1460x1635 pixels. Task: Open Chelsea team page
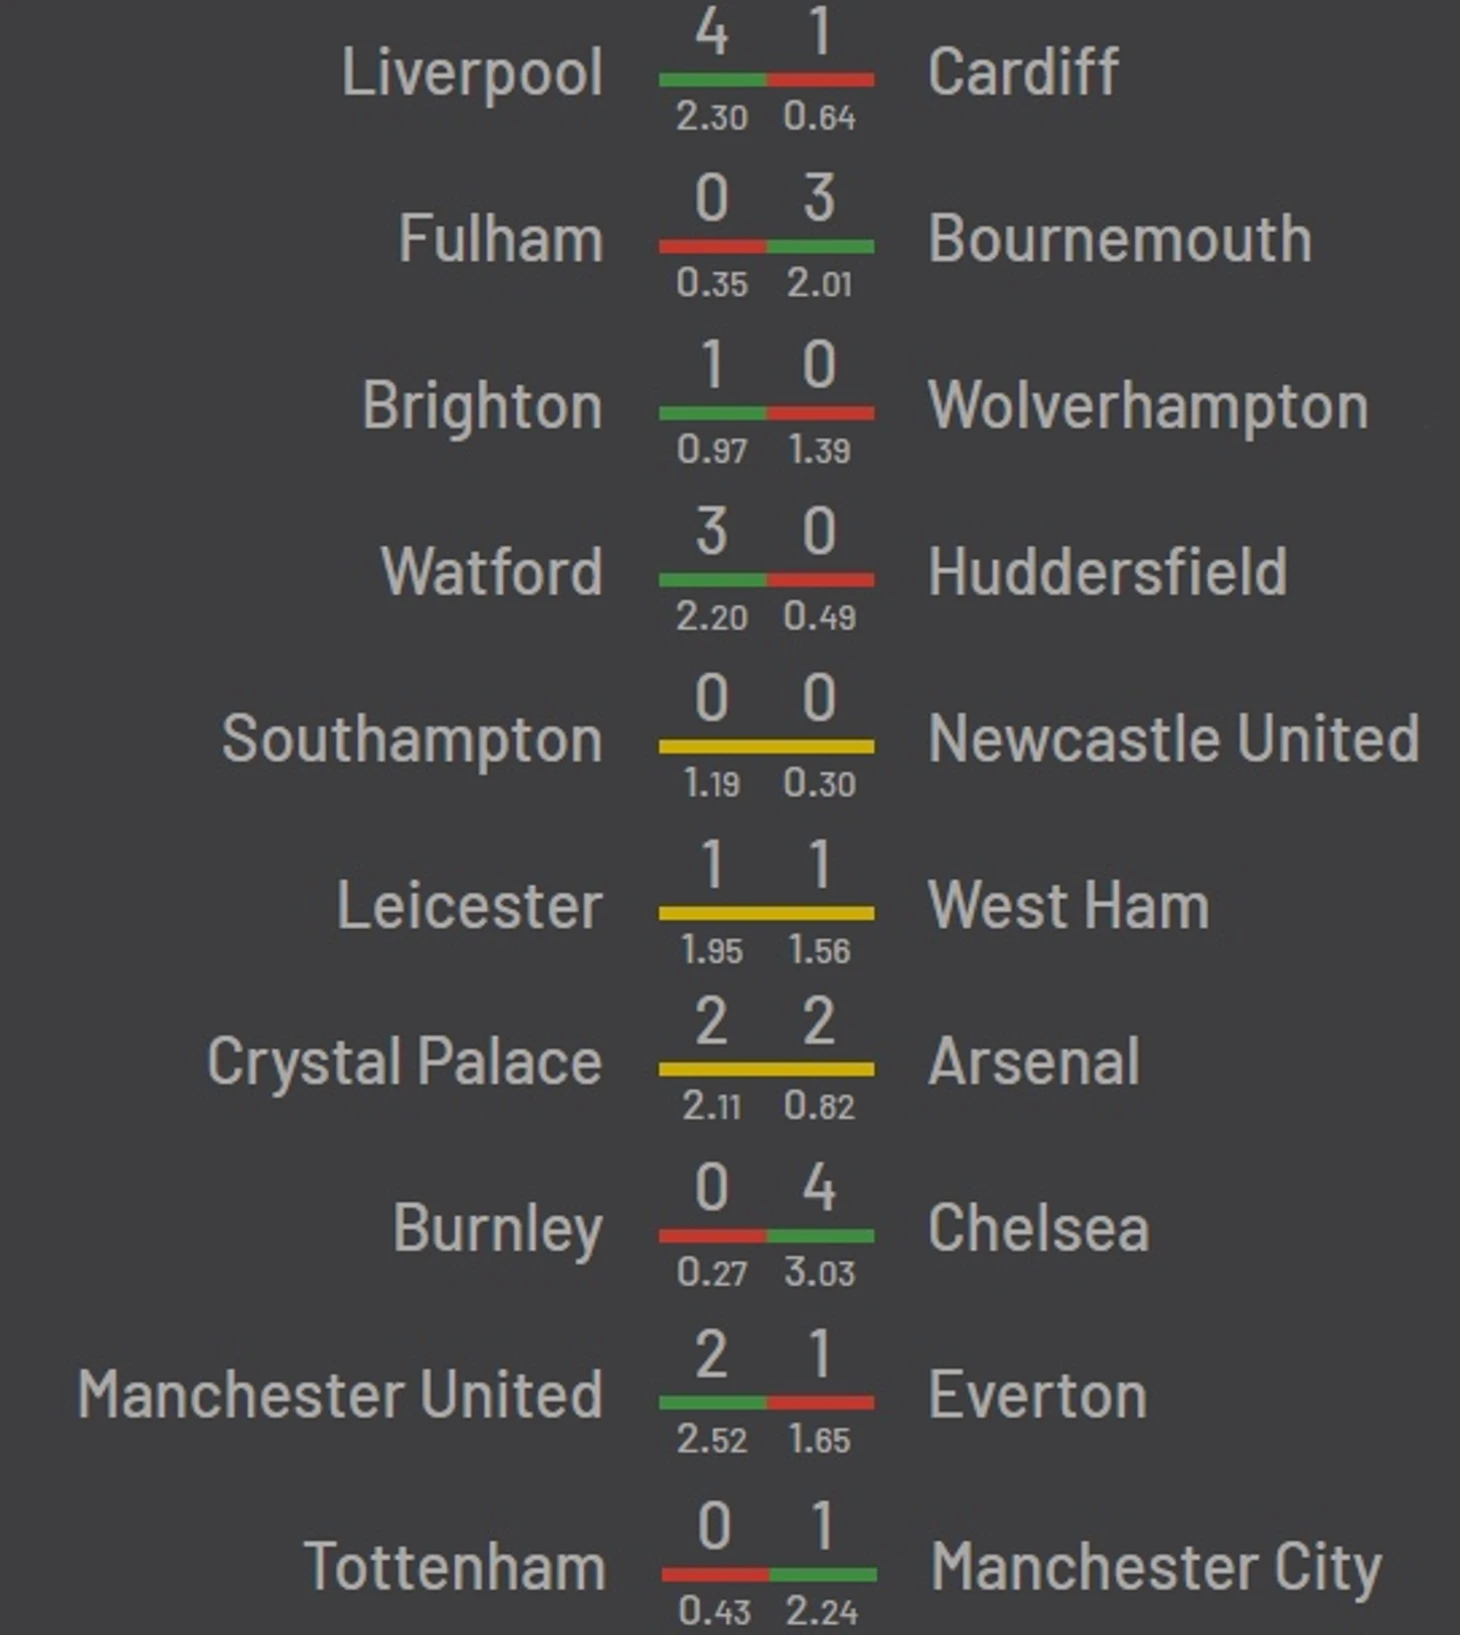(x=1038, y=1228)
